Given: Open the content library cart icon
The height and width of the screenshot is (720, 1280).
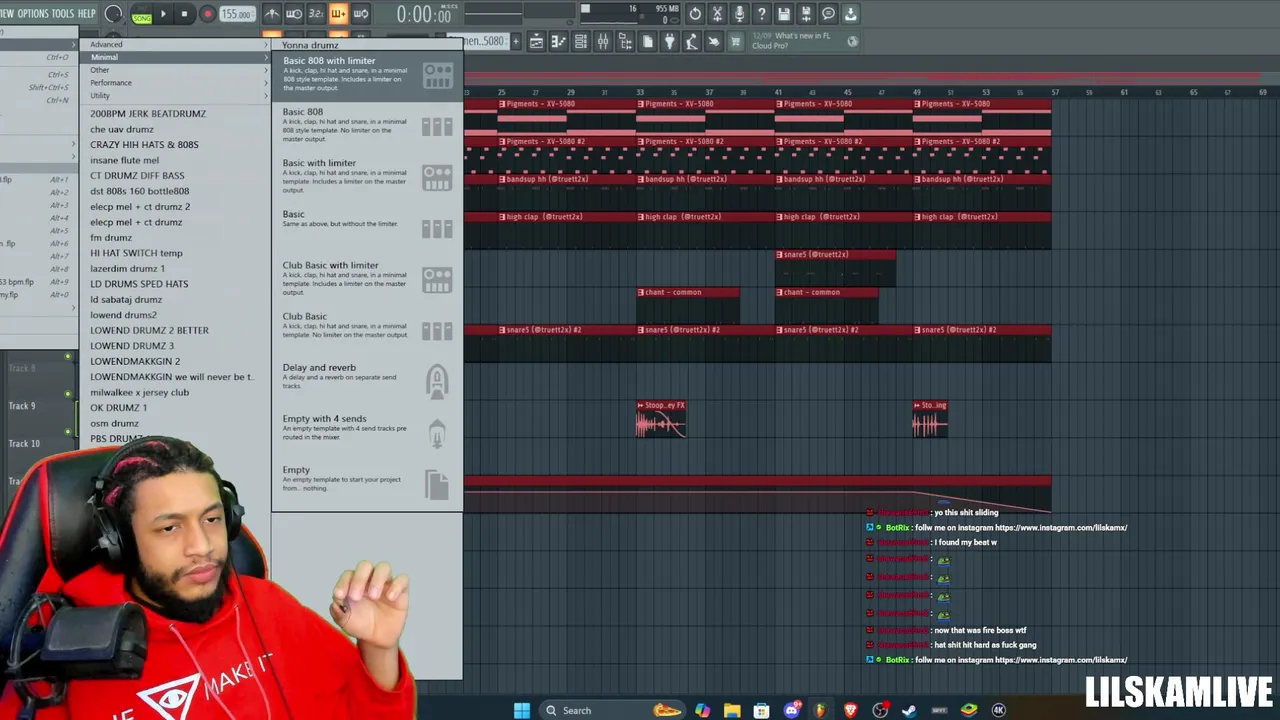Looking at the screenshot, I should [735, 41].
